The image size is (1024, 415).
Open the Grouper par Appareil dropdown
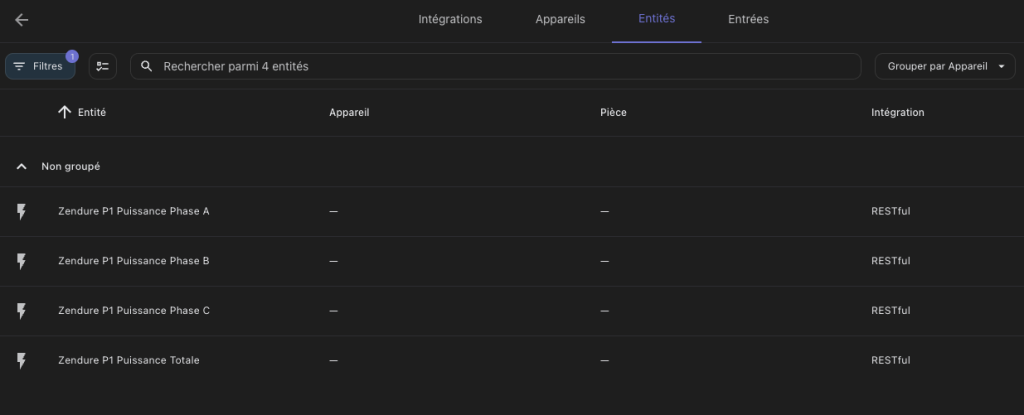(945, 66)
